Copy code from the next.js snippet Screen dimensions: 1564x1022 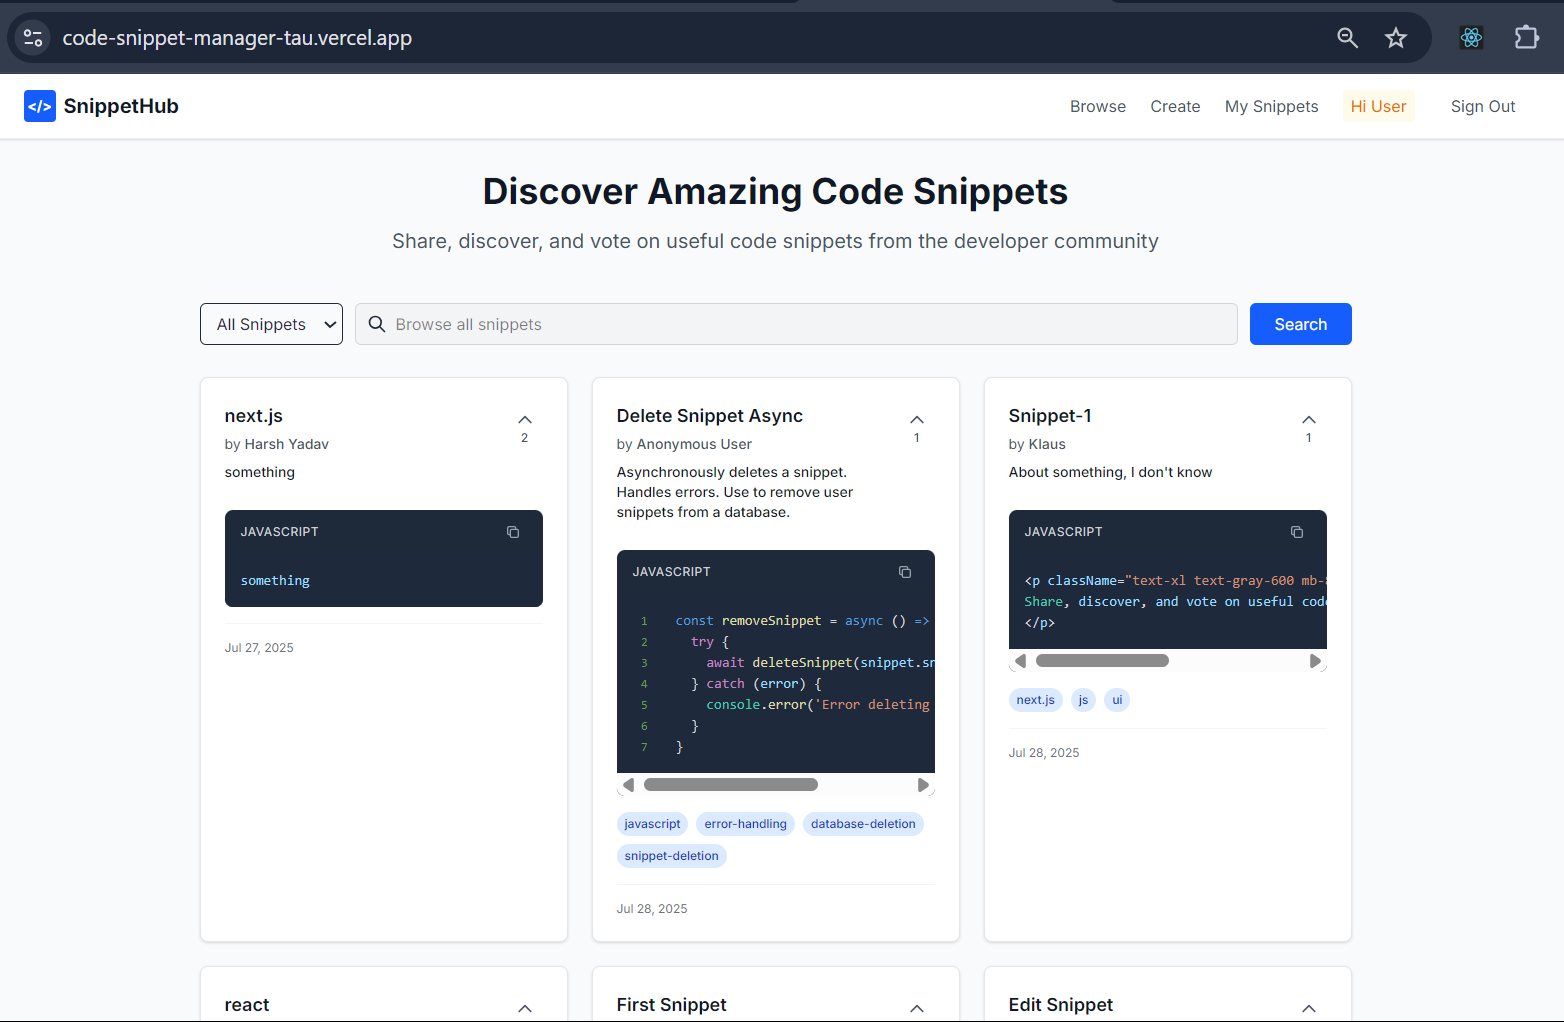513,532
